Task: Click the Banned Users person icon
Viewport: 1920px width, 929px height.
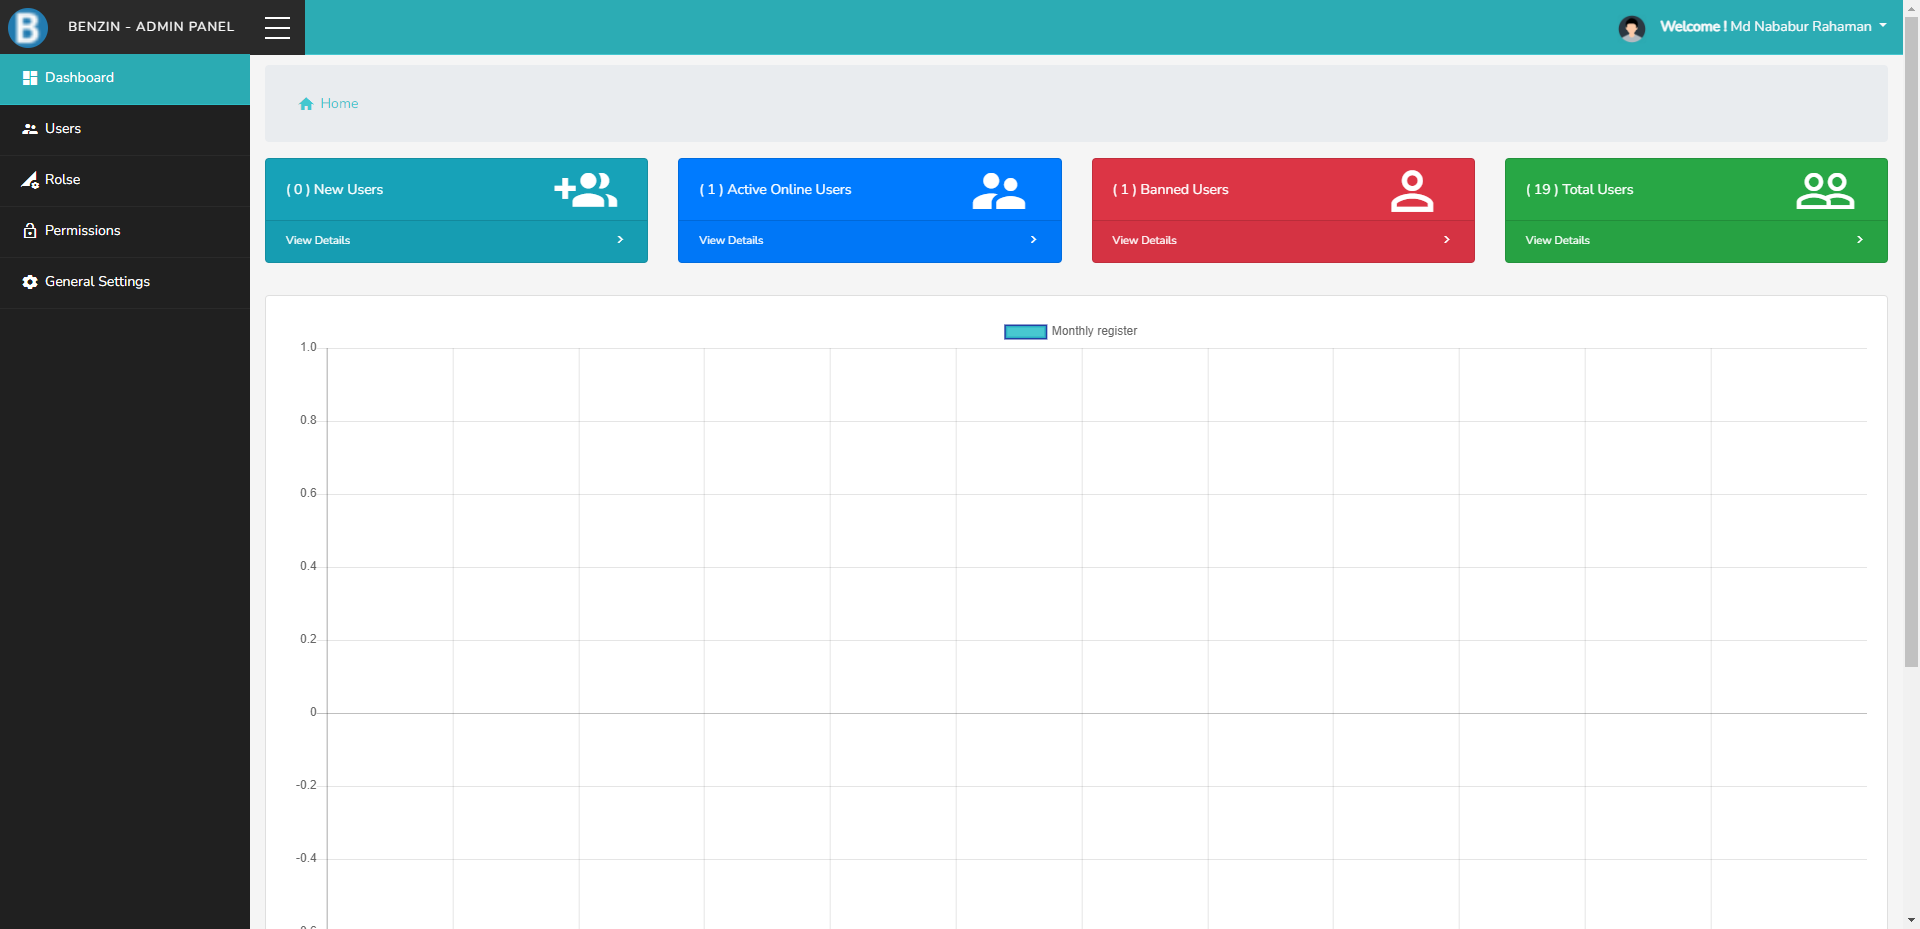Action: pyautogui.click(x=1412, y=191)
